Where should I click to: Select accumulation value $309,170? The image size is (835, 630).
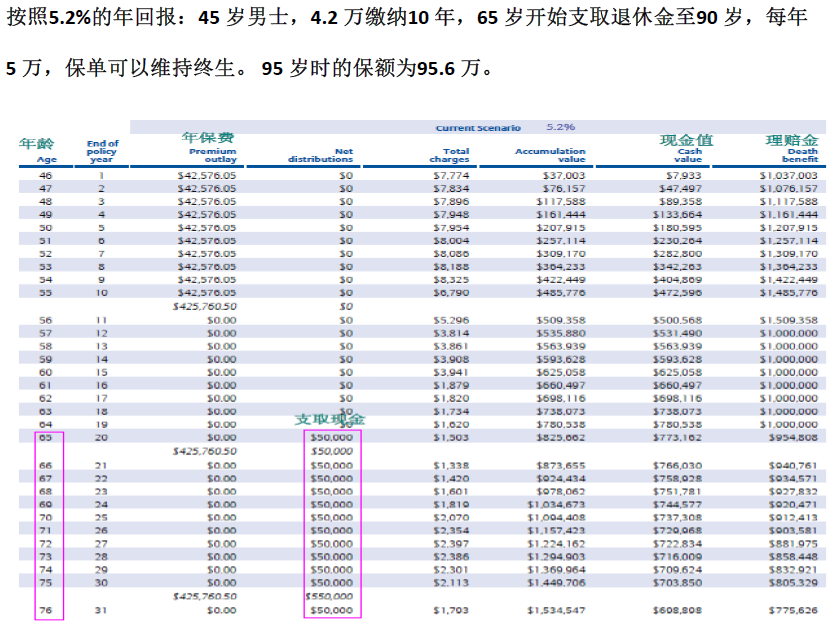point(561,253)
